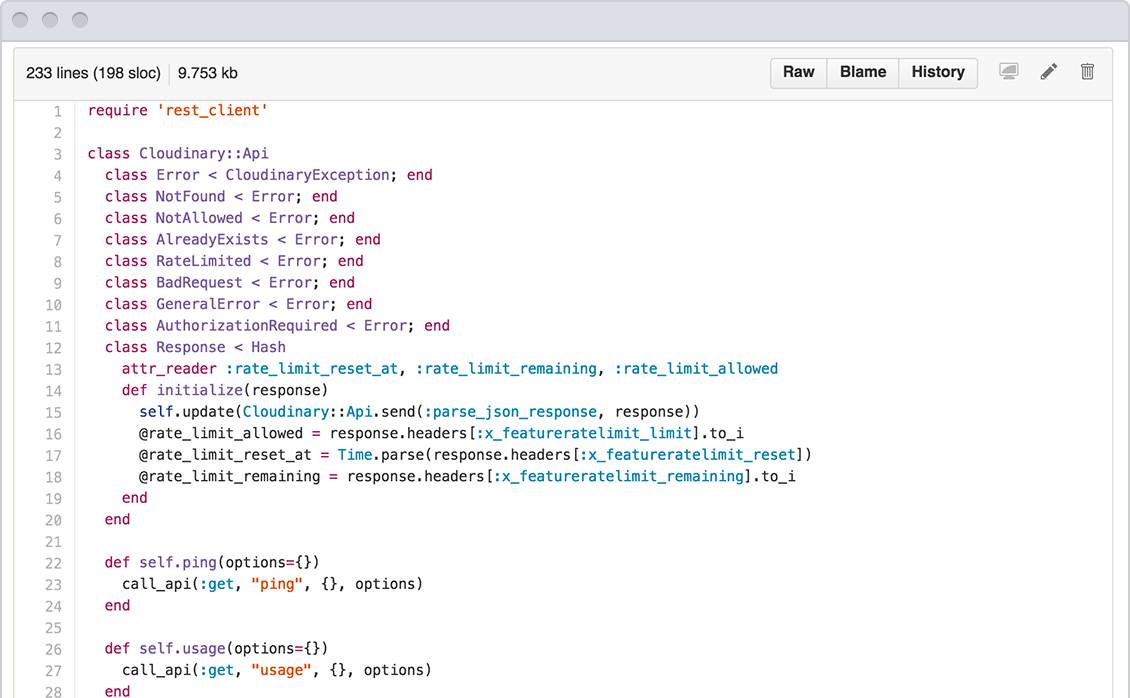Click the Raw button

tap(798, 73)
